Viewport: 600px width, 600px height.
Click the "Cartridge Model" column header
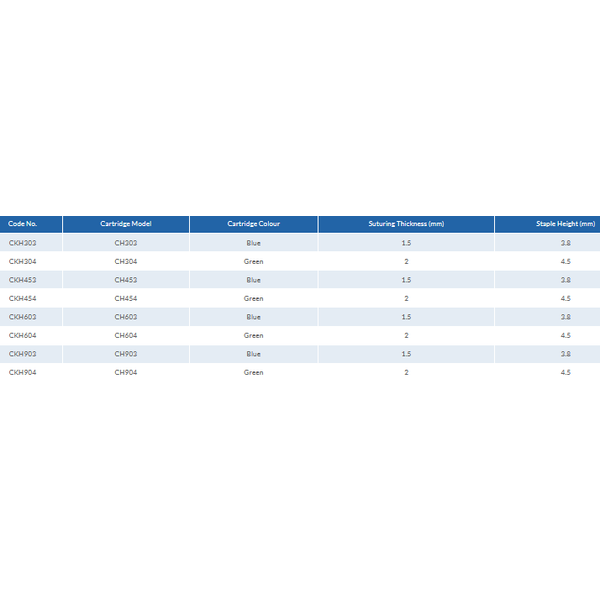pos(126,224)
